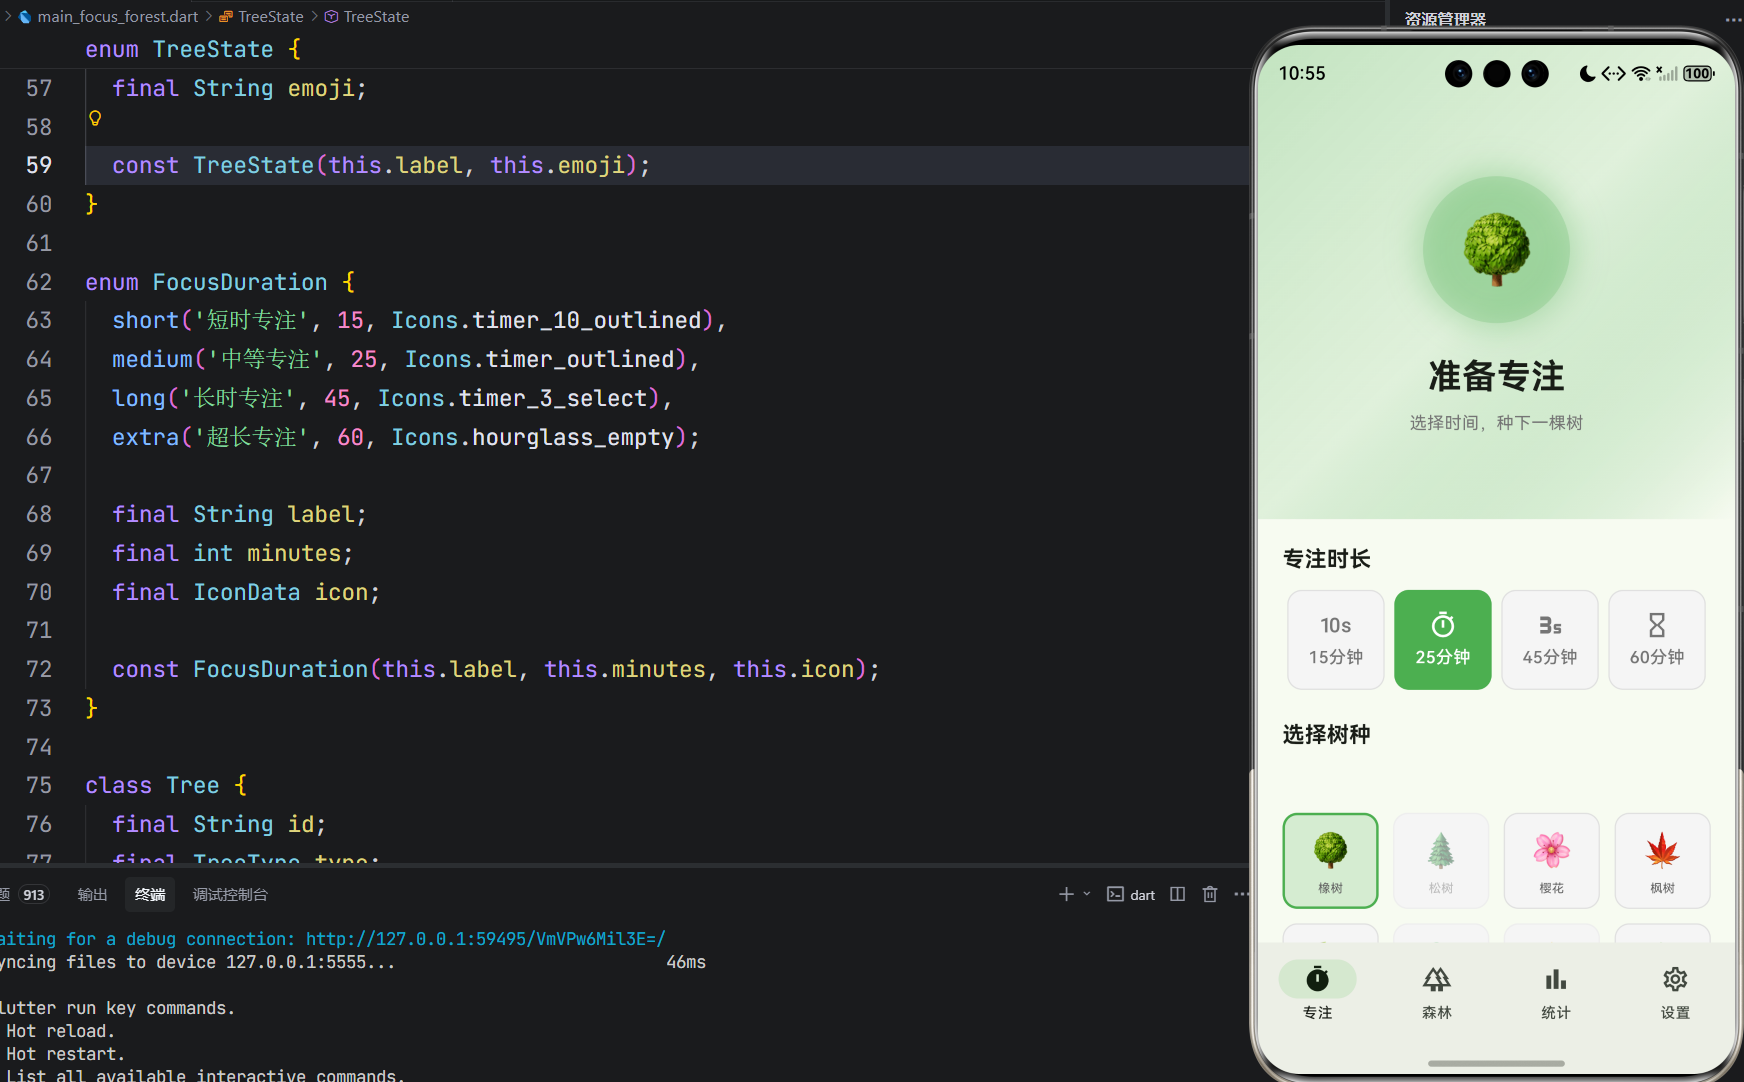Click the phone Wi-Fi status icon
Screen dimensions: 1744x1082
(x=1641, y=73)
